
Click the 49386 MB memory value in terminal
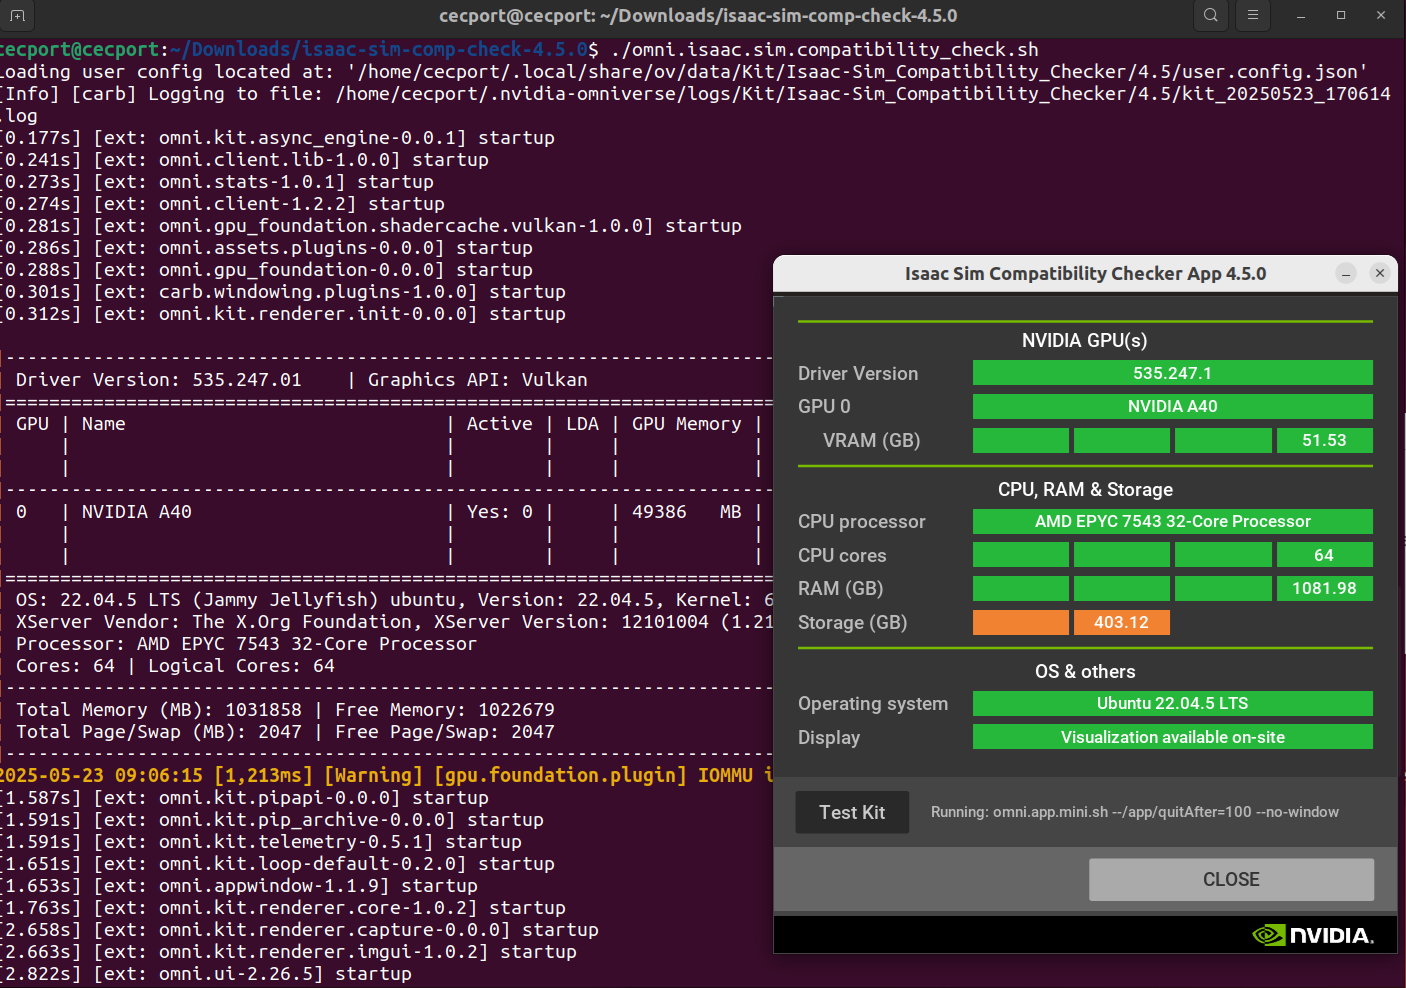686,511
